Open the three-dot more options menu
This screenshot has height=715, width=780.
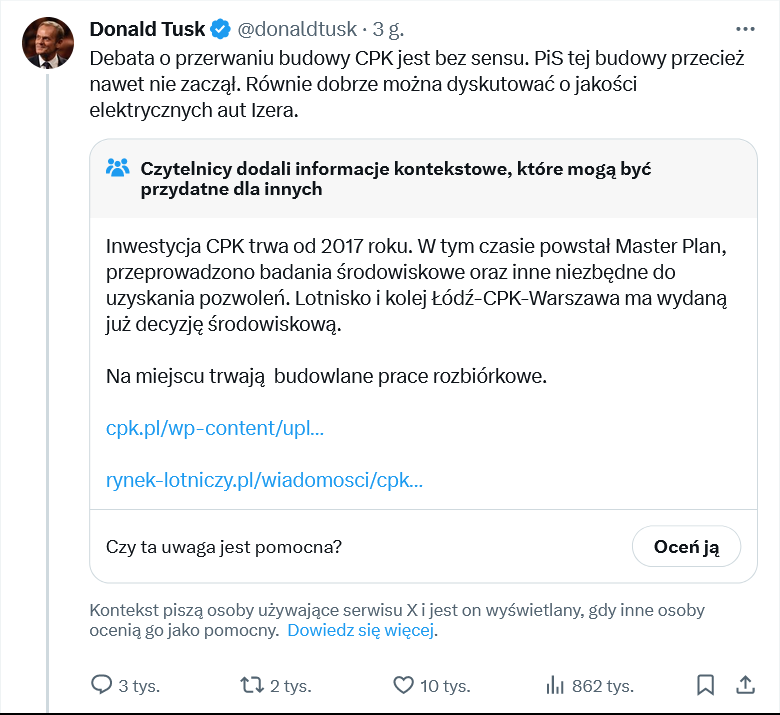tap(745, 28)
